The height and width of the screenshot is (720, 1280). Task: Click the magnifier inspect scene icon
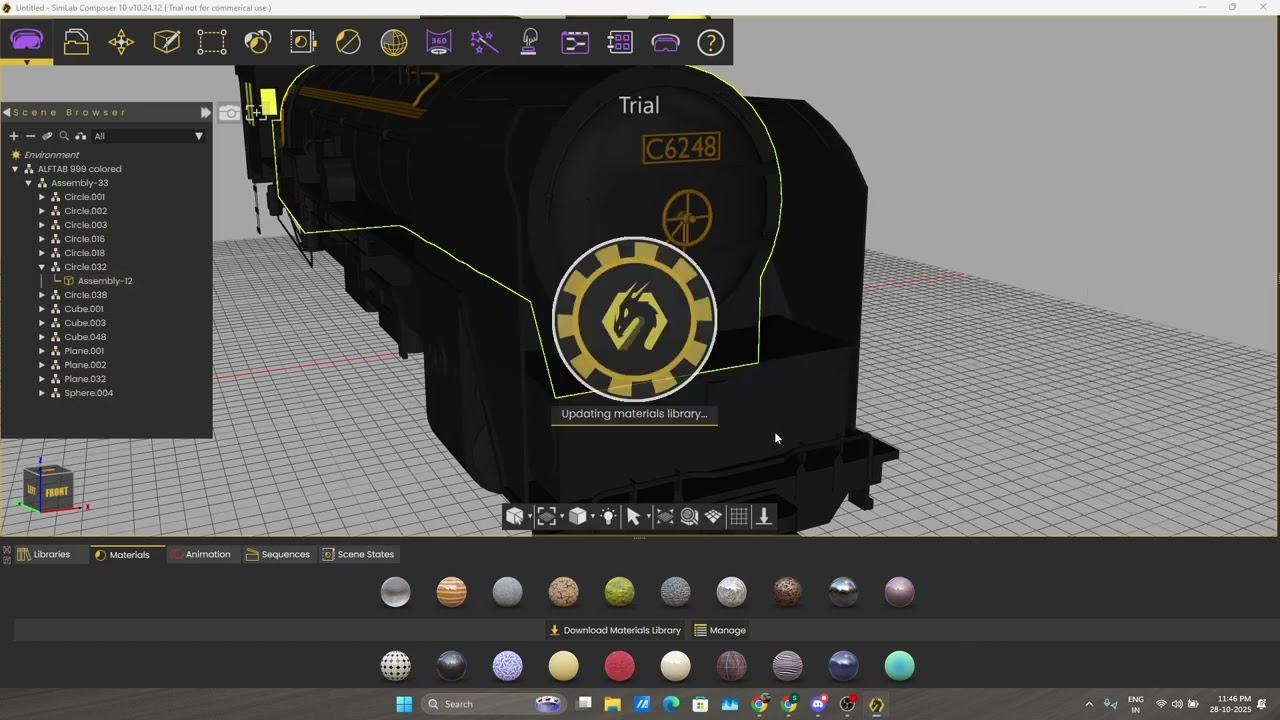pyautogui.click(x=689, y=516)
